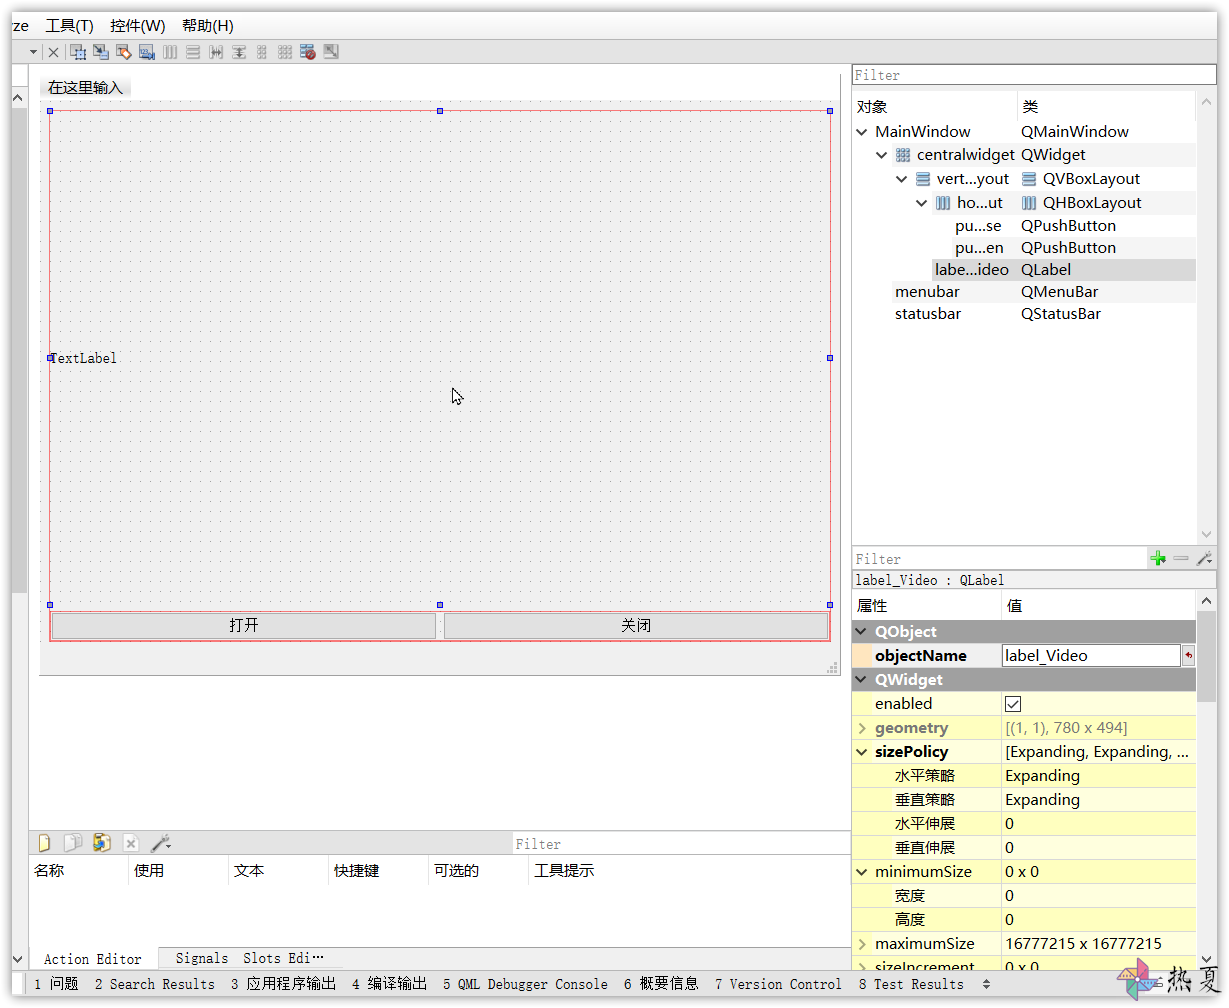
Task: Copy the action in Action Editor toolbar
Action: point(73,843)
